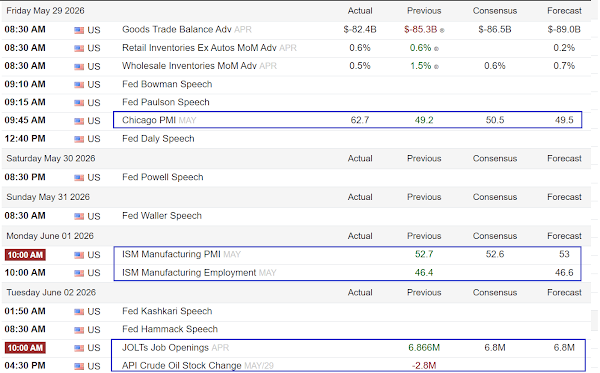Select Friday May 29 2026 date header
The height and width of the screenshot is (373, 600).
click(45, 11)
